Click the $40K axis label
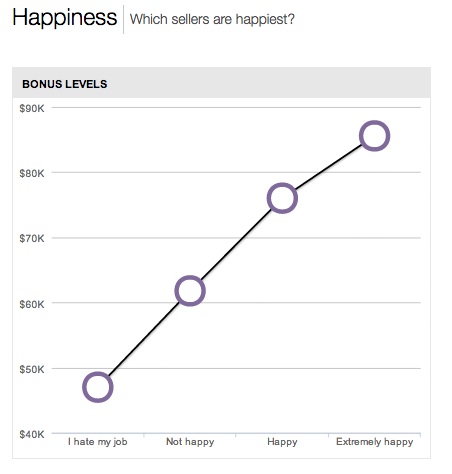The height and width of the screenshot is (474, 452). [x=32, y=434]
